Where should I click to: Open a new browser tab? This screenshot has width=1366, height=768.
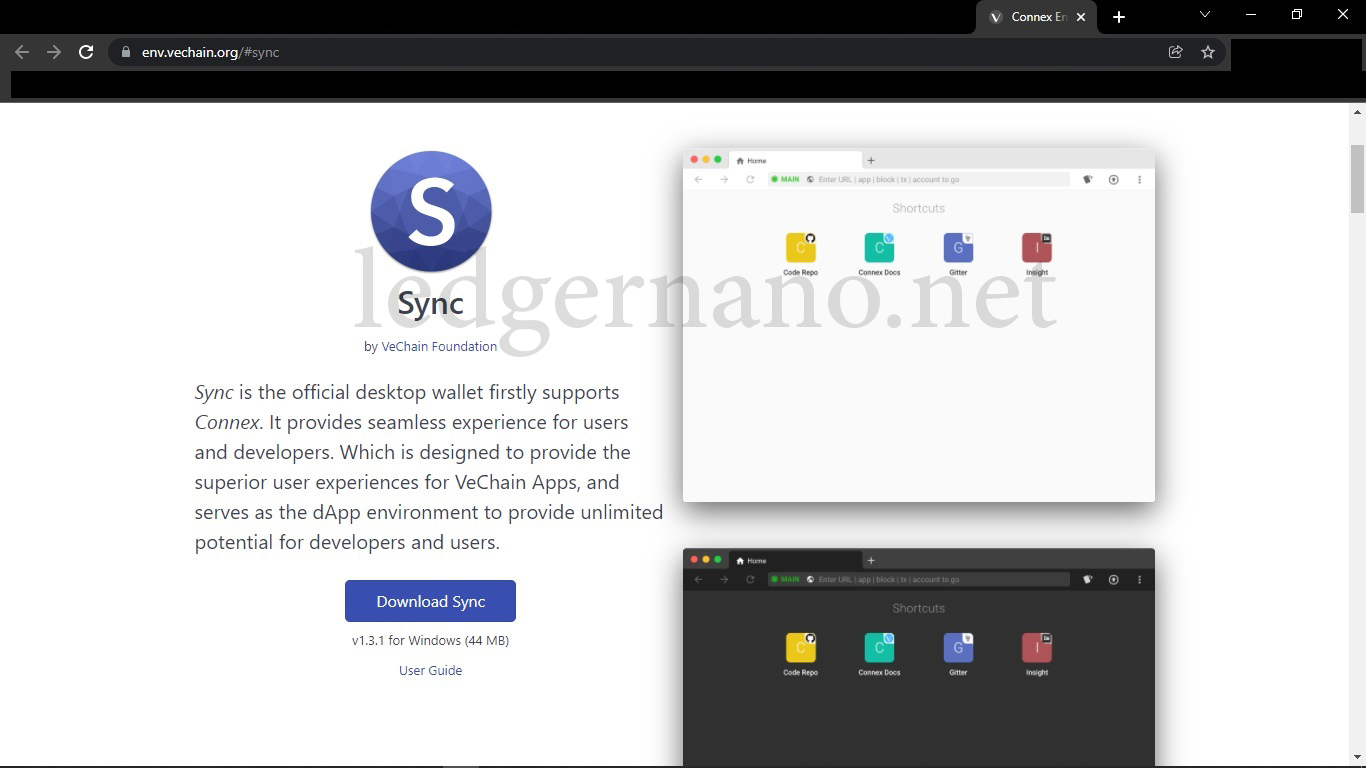click(x=1119, y=17)
